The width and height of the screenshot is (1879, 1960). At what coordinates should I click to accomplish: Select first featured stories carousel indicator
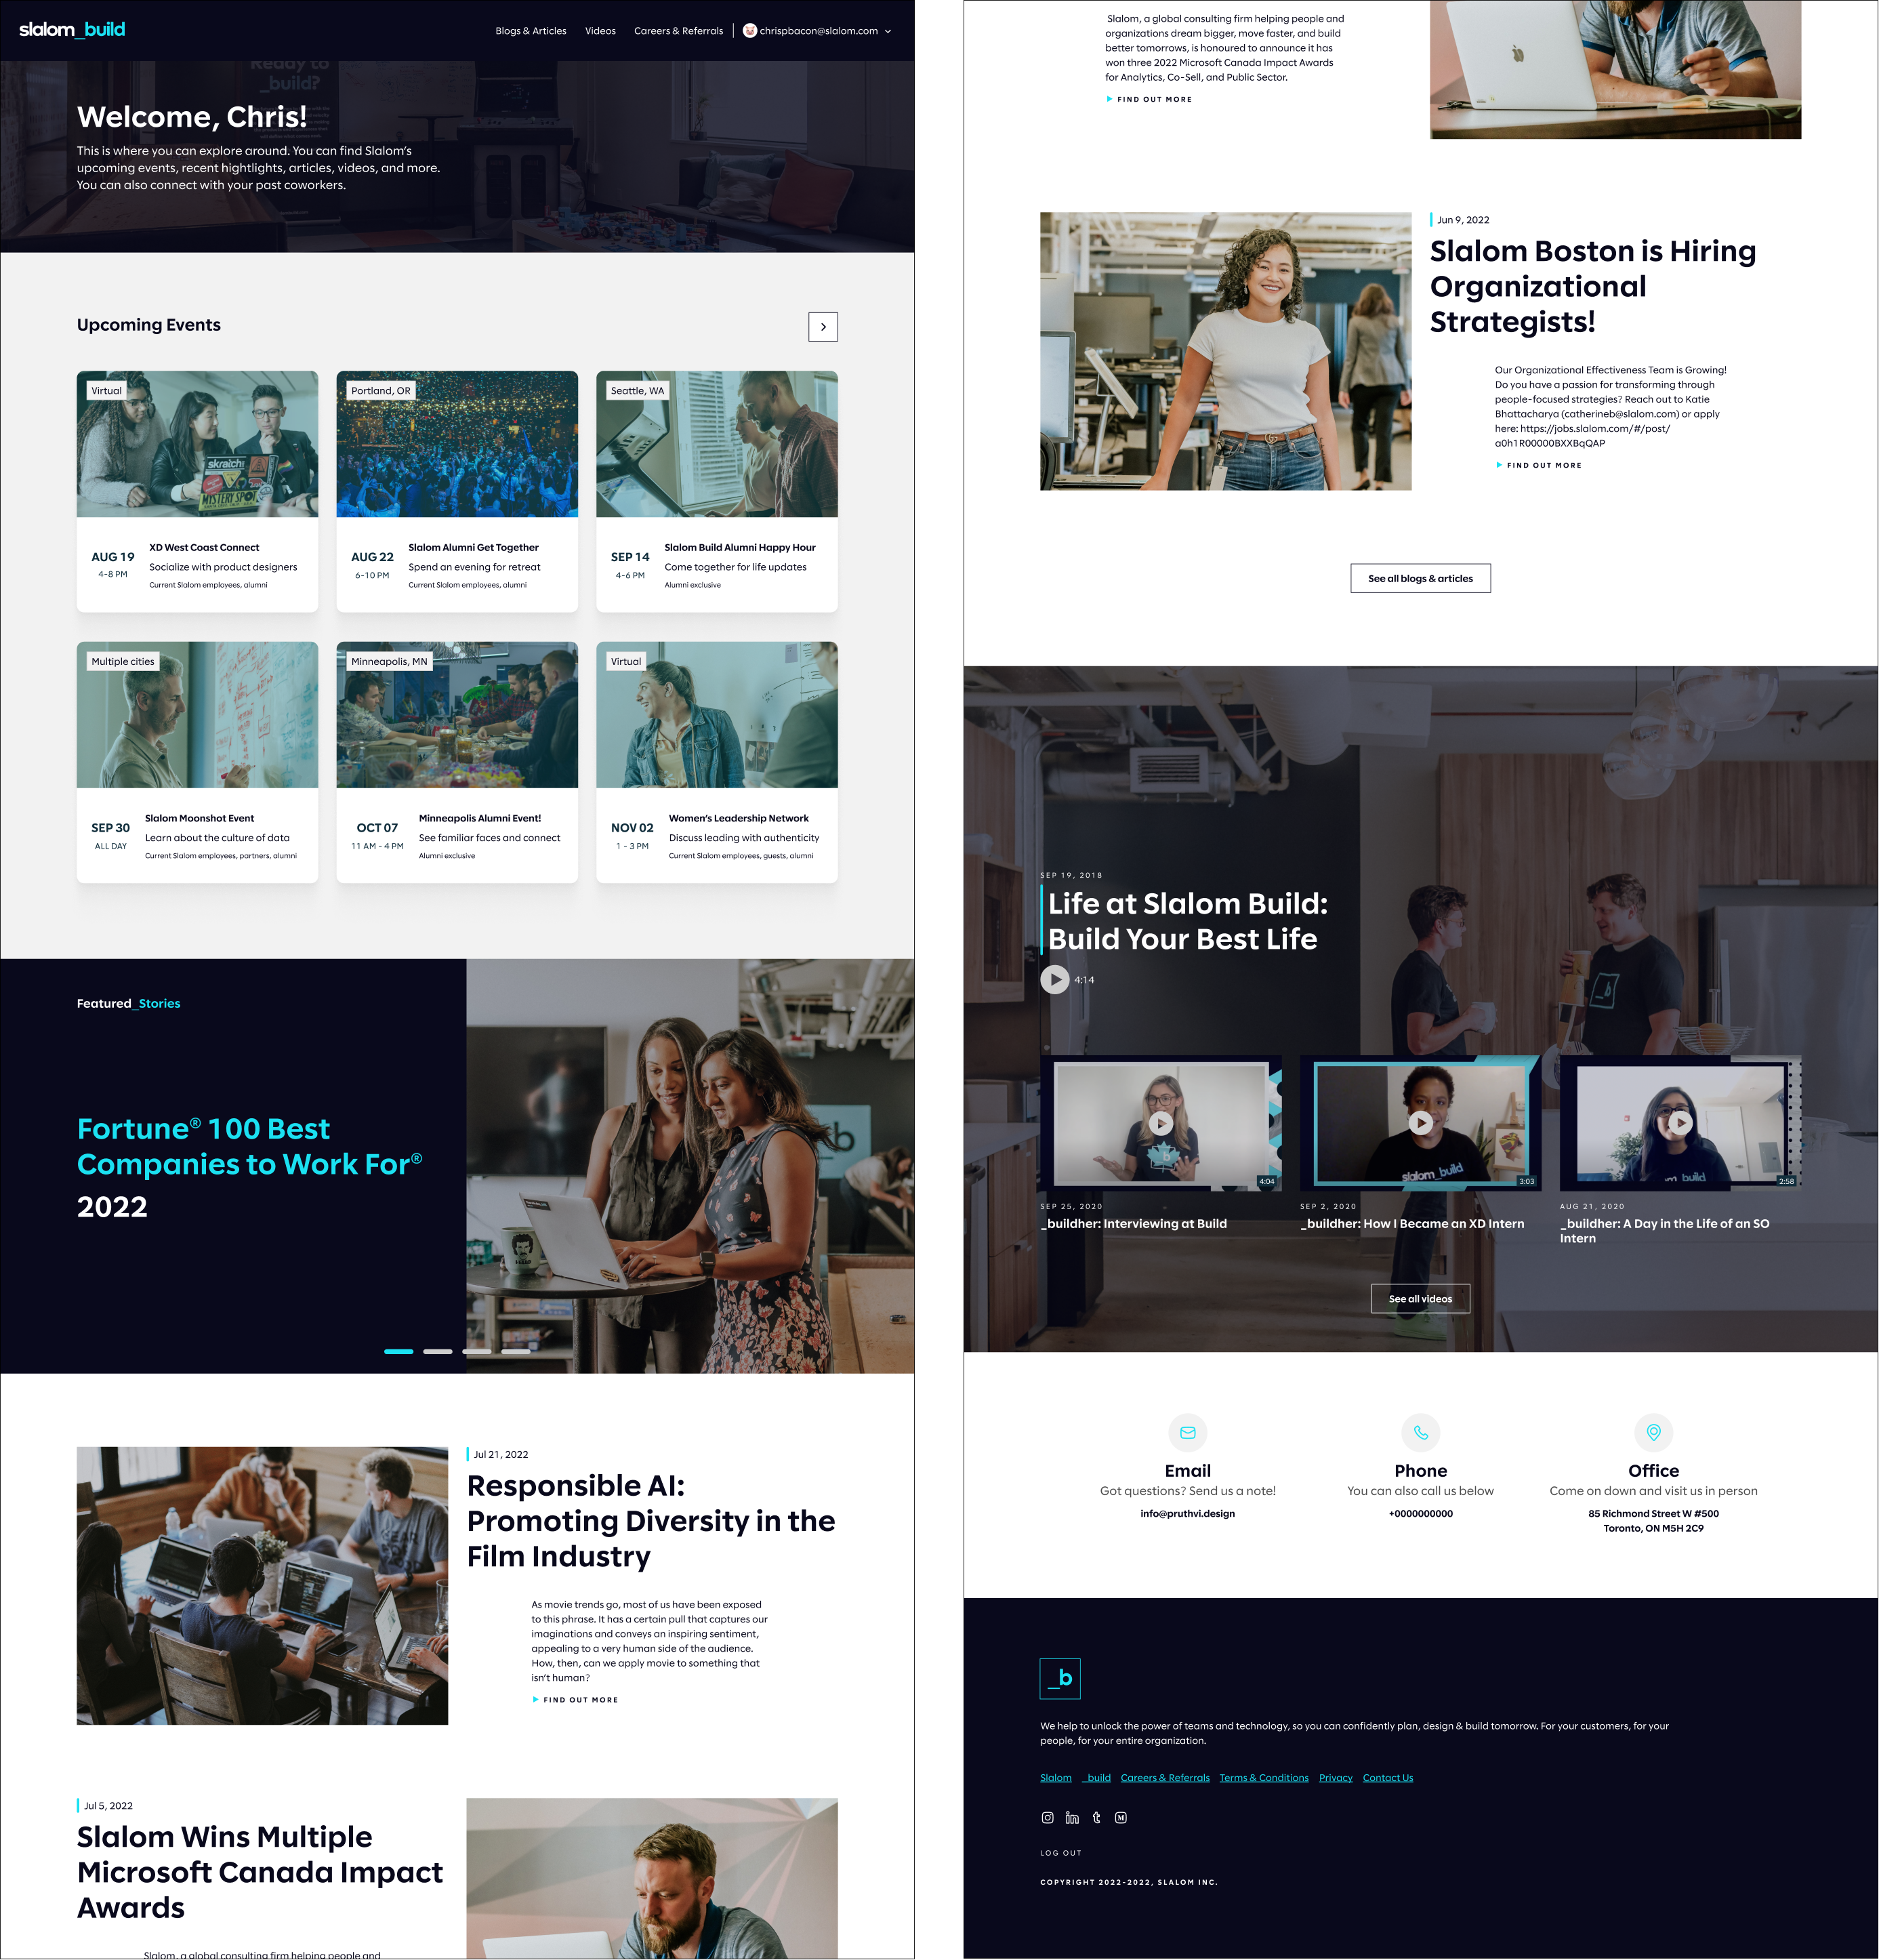[399, 1351]
